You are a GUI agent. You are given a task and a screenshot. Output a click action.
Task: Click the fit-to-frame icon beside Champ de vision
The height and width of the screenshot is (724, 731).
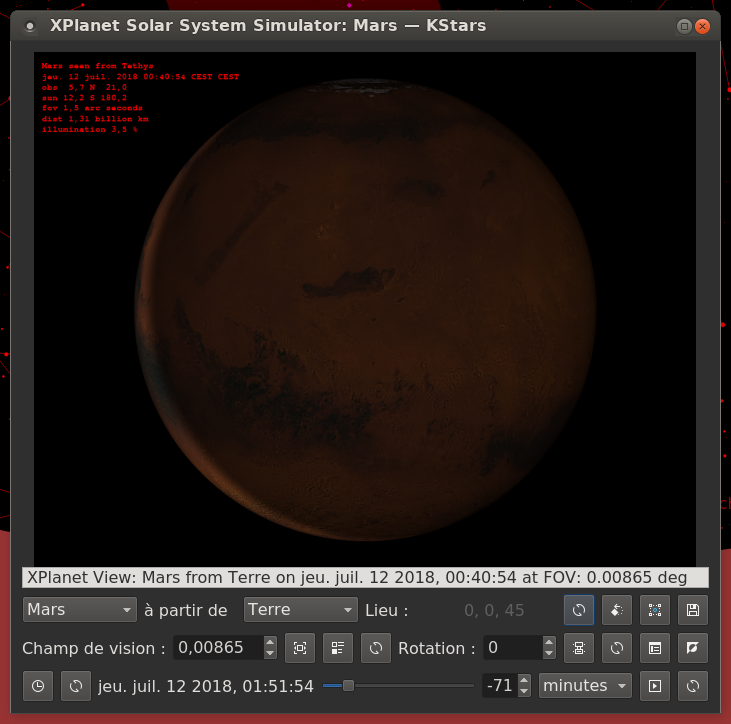[300, 648]
